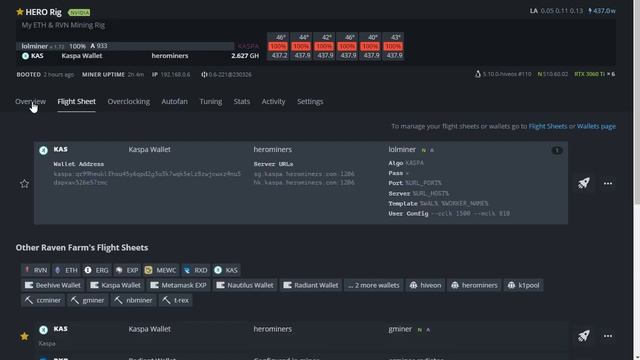The image size is (640, 360).
Task: Filter by Kaspa Wallet tag
Action: [116, 285]
